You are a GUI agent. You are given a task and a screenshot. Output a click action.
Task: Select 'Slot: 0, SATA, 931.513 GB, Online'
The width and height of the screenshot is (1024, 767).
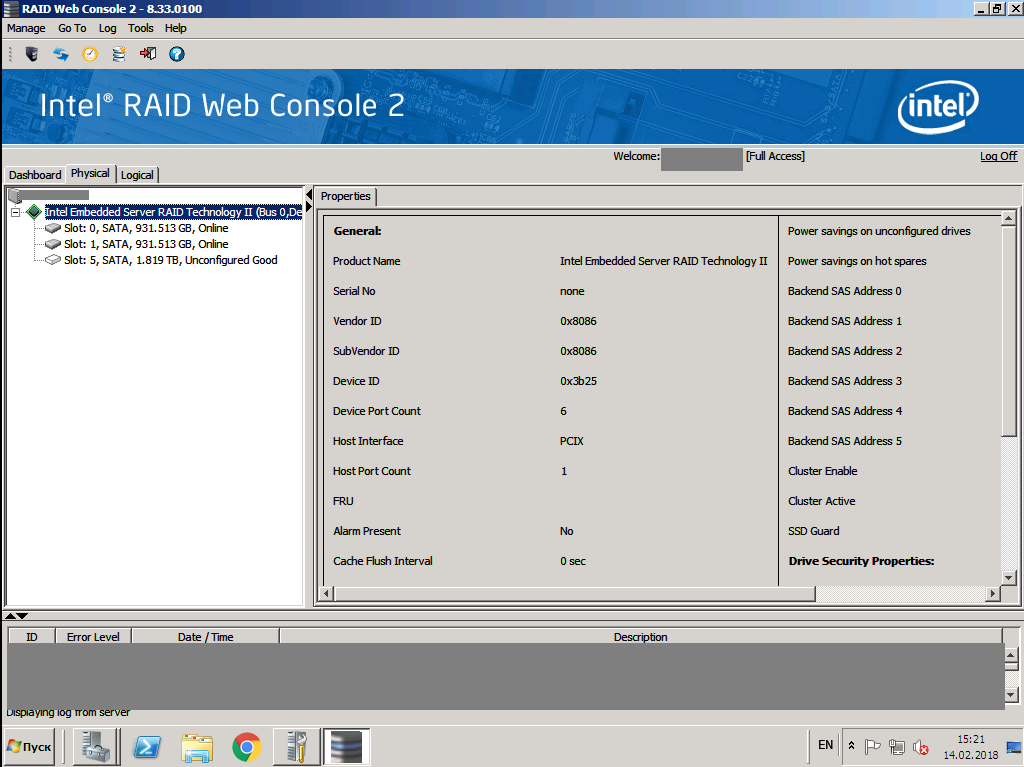point(146,228)
